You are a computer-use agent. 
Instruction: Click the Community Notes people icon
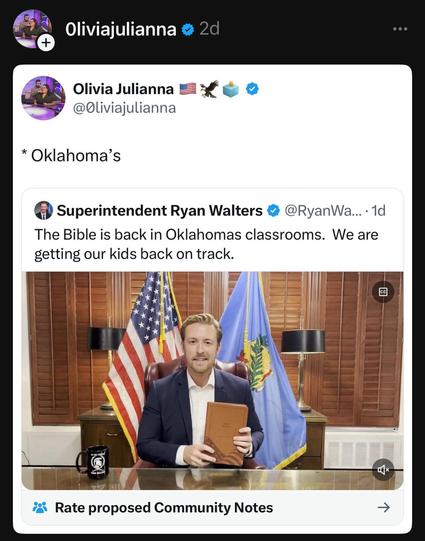pyautogui.click(x=40, y=507)
